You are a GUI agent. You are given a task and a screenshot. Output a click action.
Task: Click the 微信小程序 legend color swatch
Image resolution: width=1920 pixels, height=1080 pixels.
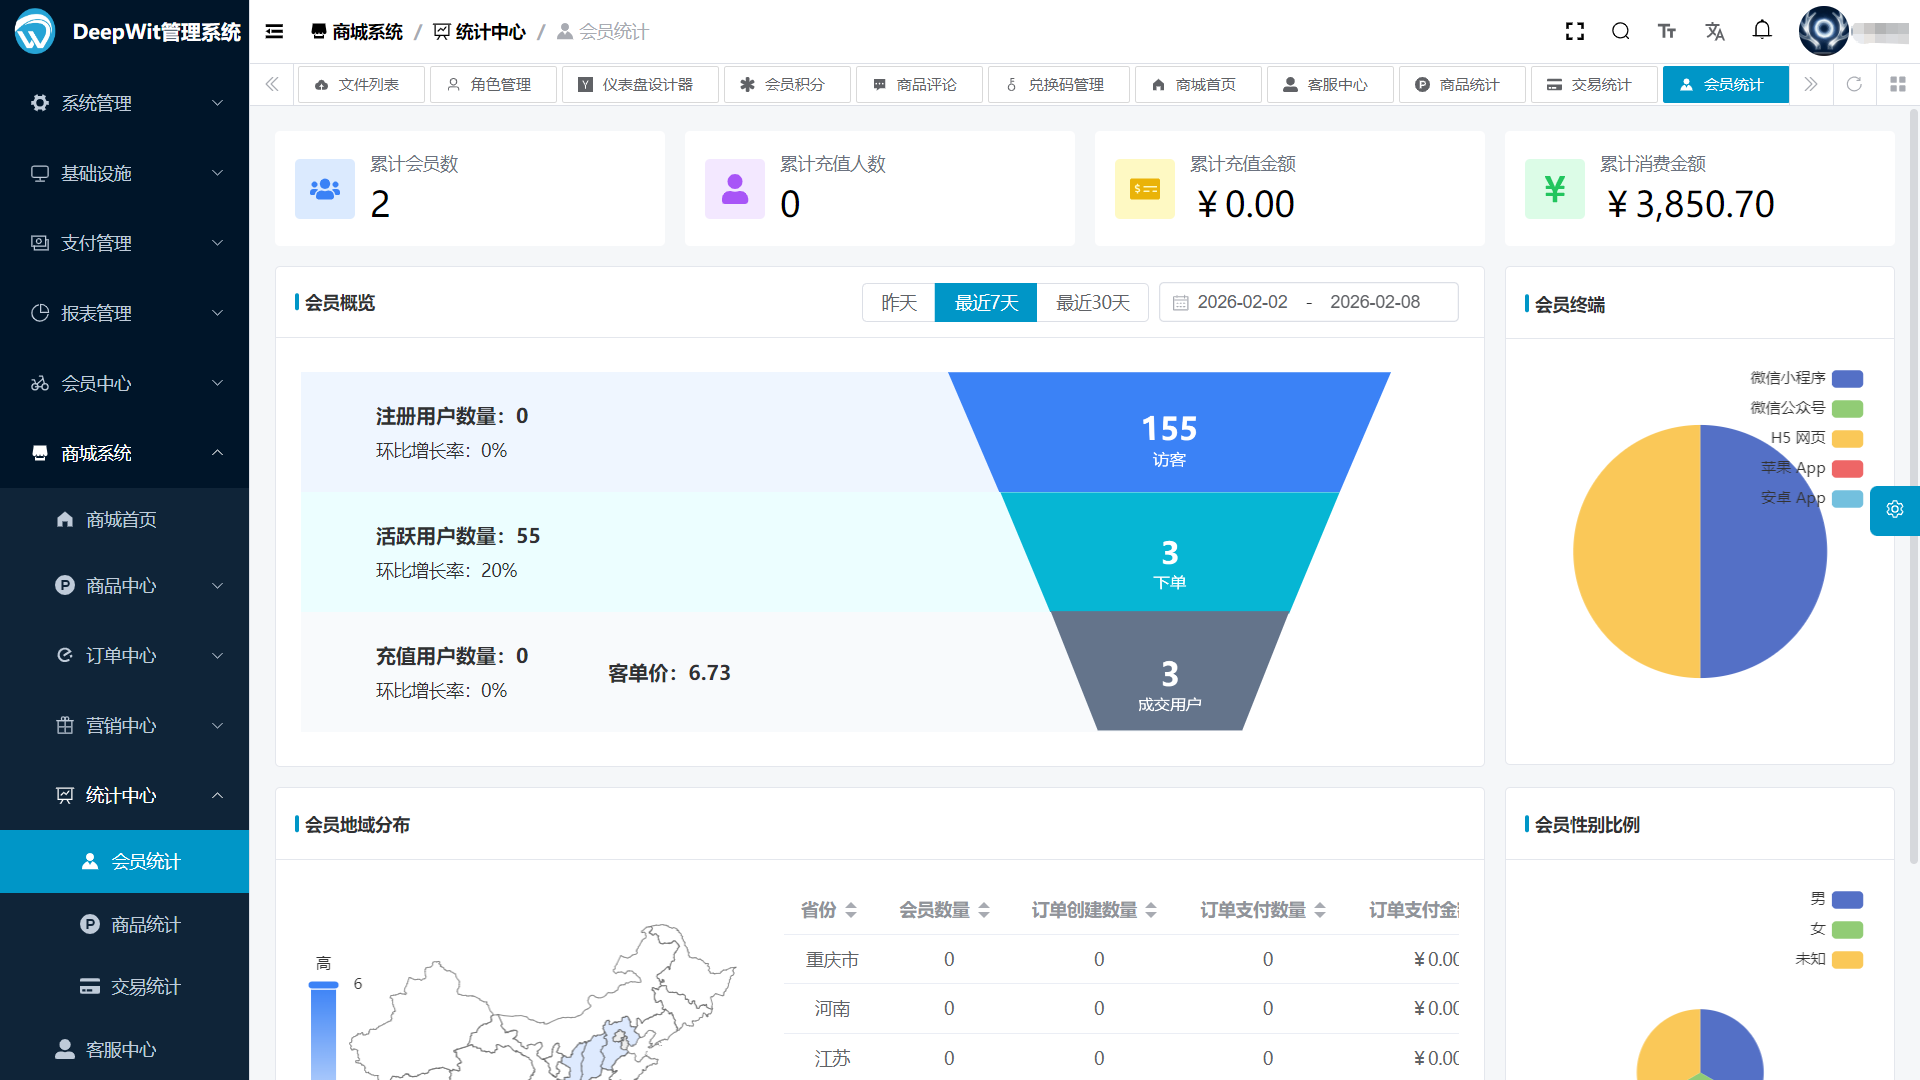(x=1847, y=378)
